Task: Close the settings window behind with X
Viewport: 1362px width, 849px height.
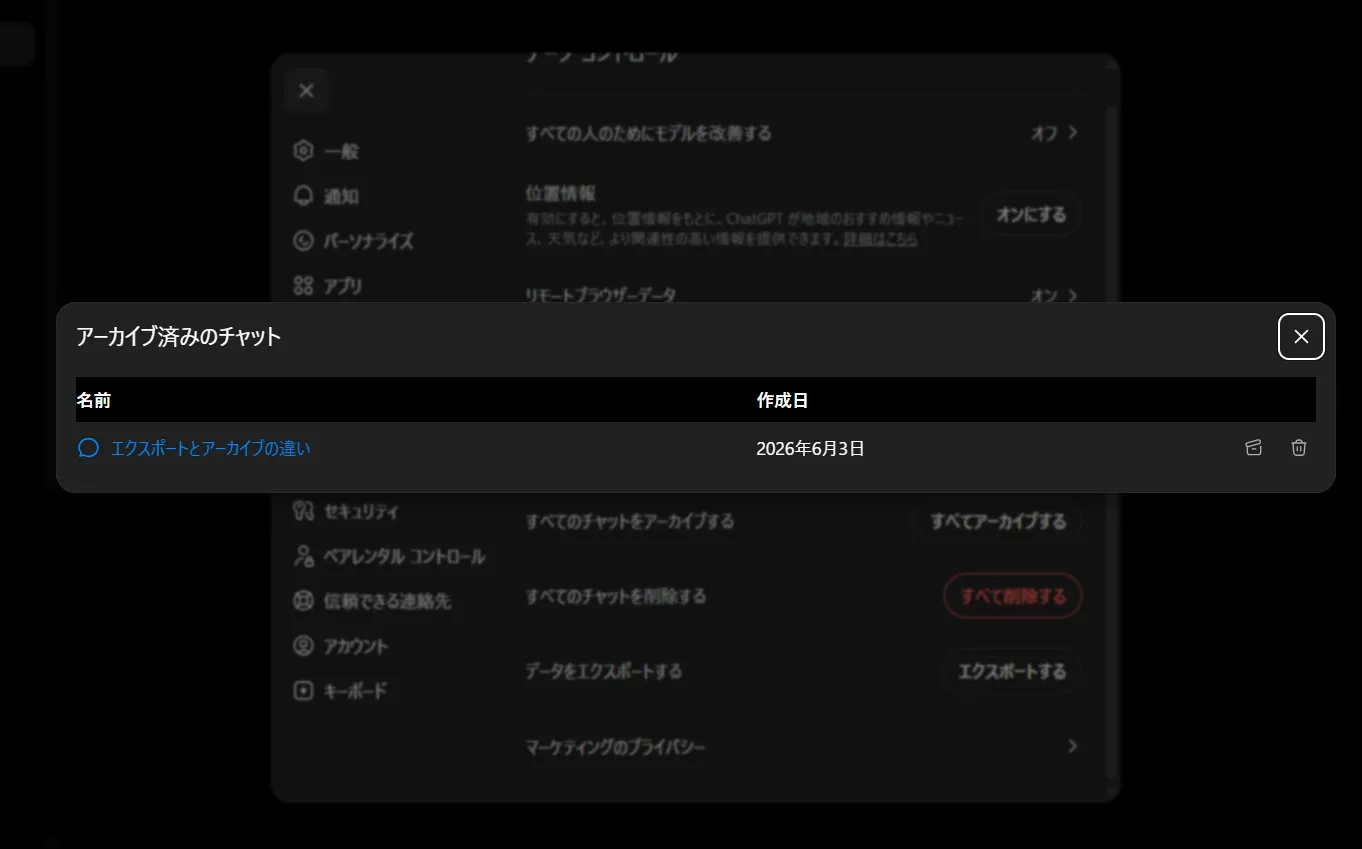Action: [306, 91]
